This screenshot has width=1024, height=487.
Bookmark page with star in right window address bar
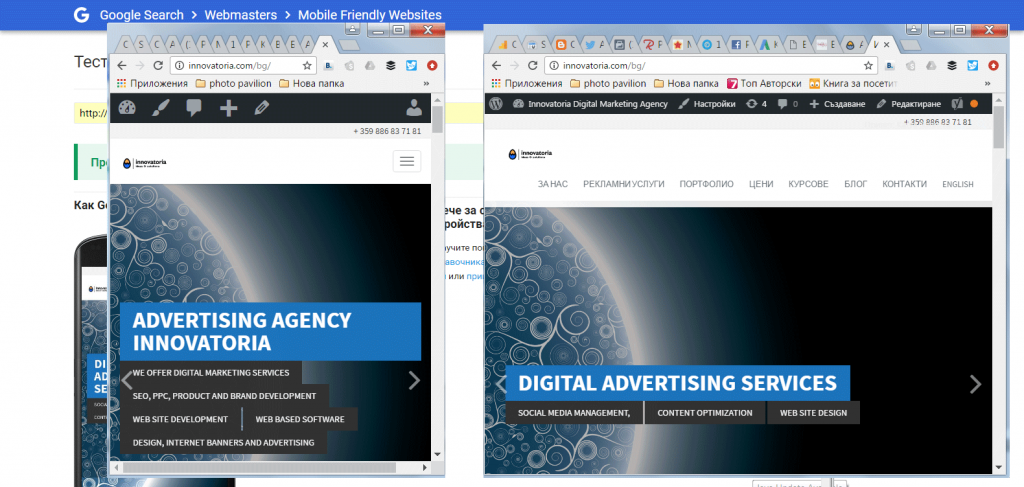pos(868,65)
